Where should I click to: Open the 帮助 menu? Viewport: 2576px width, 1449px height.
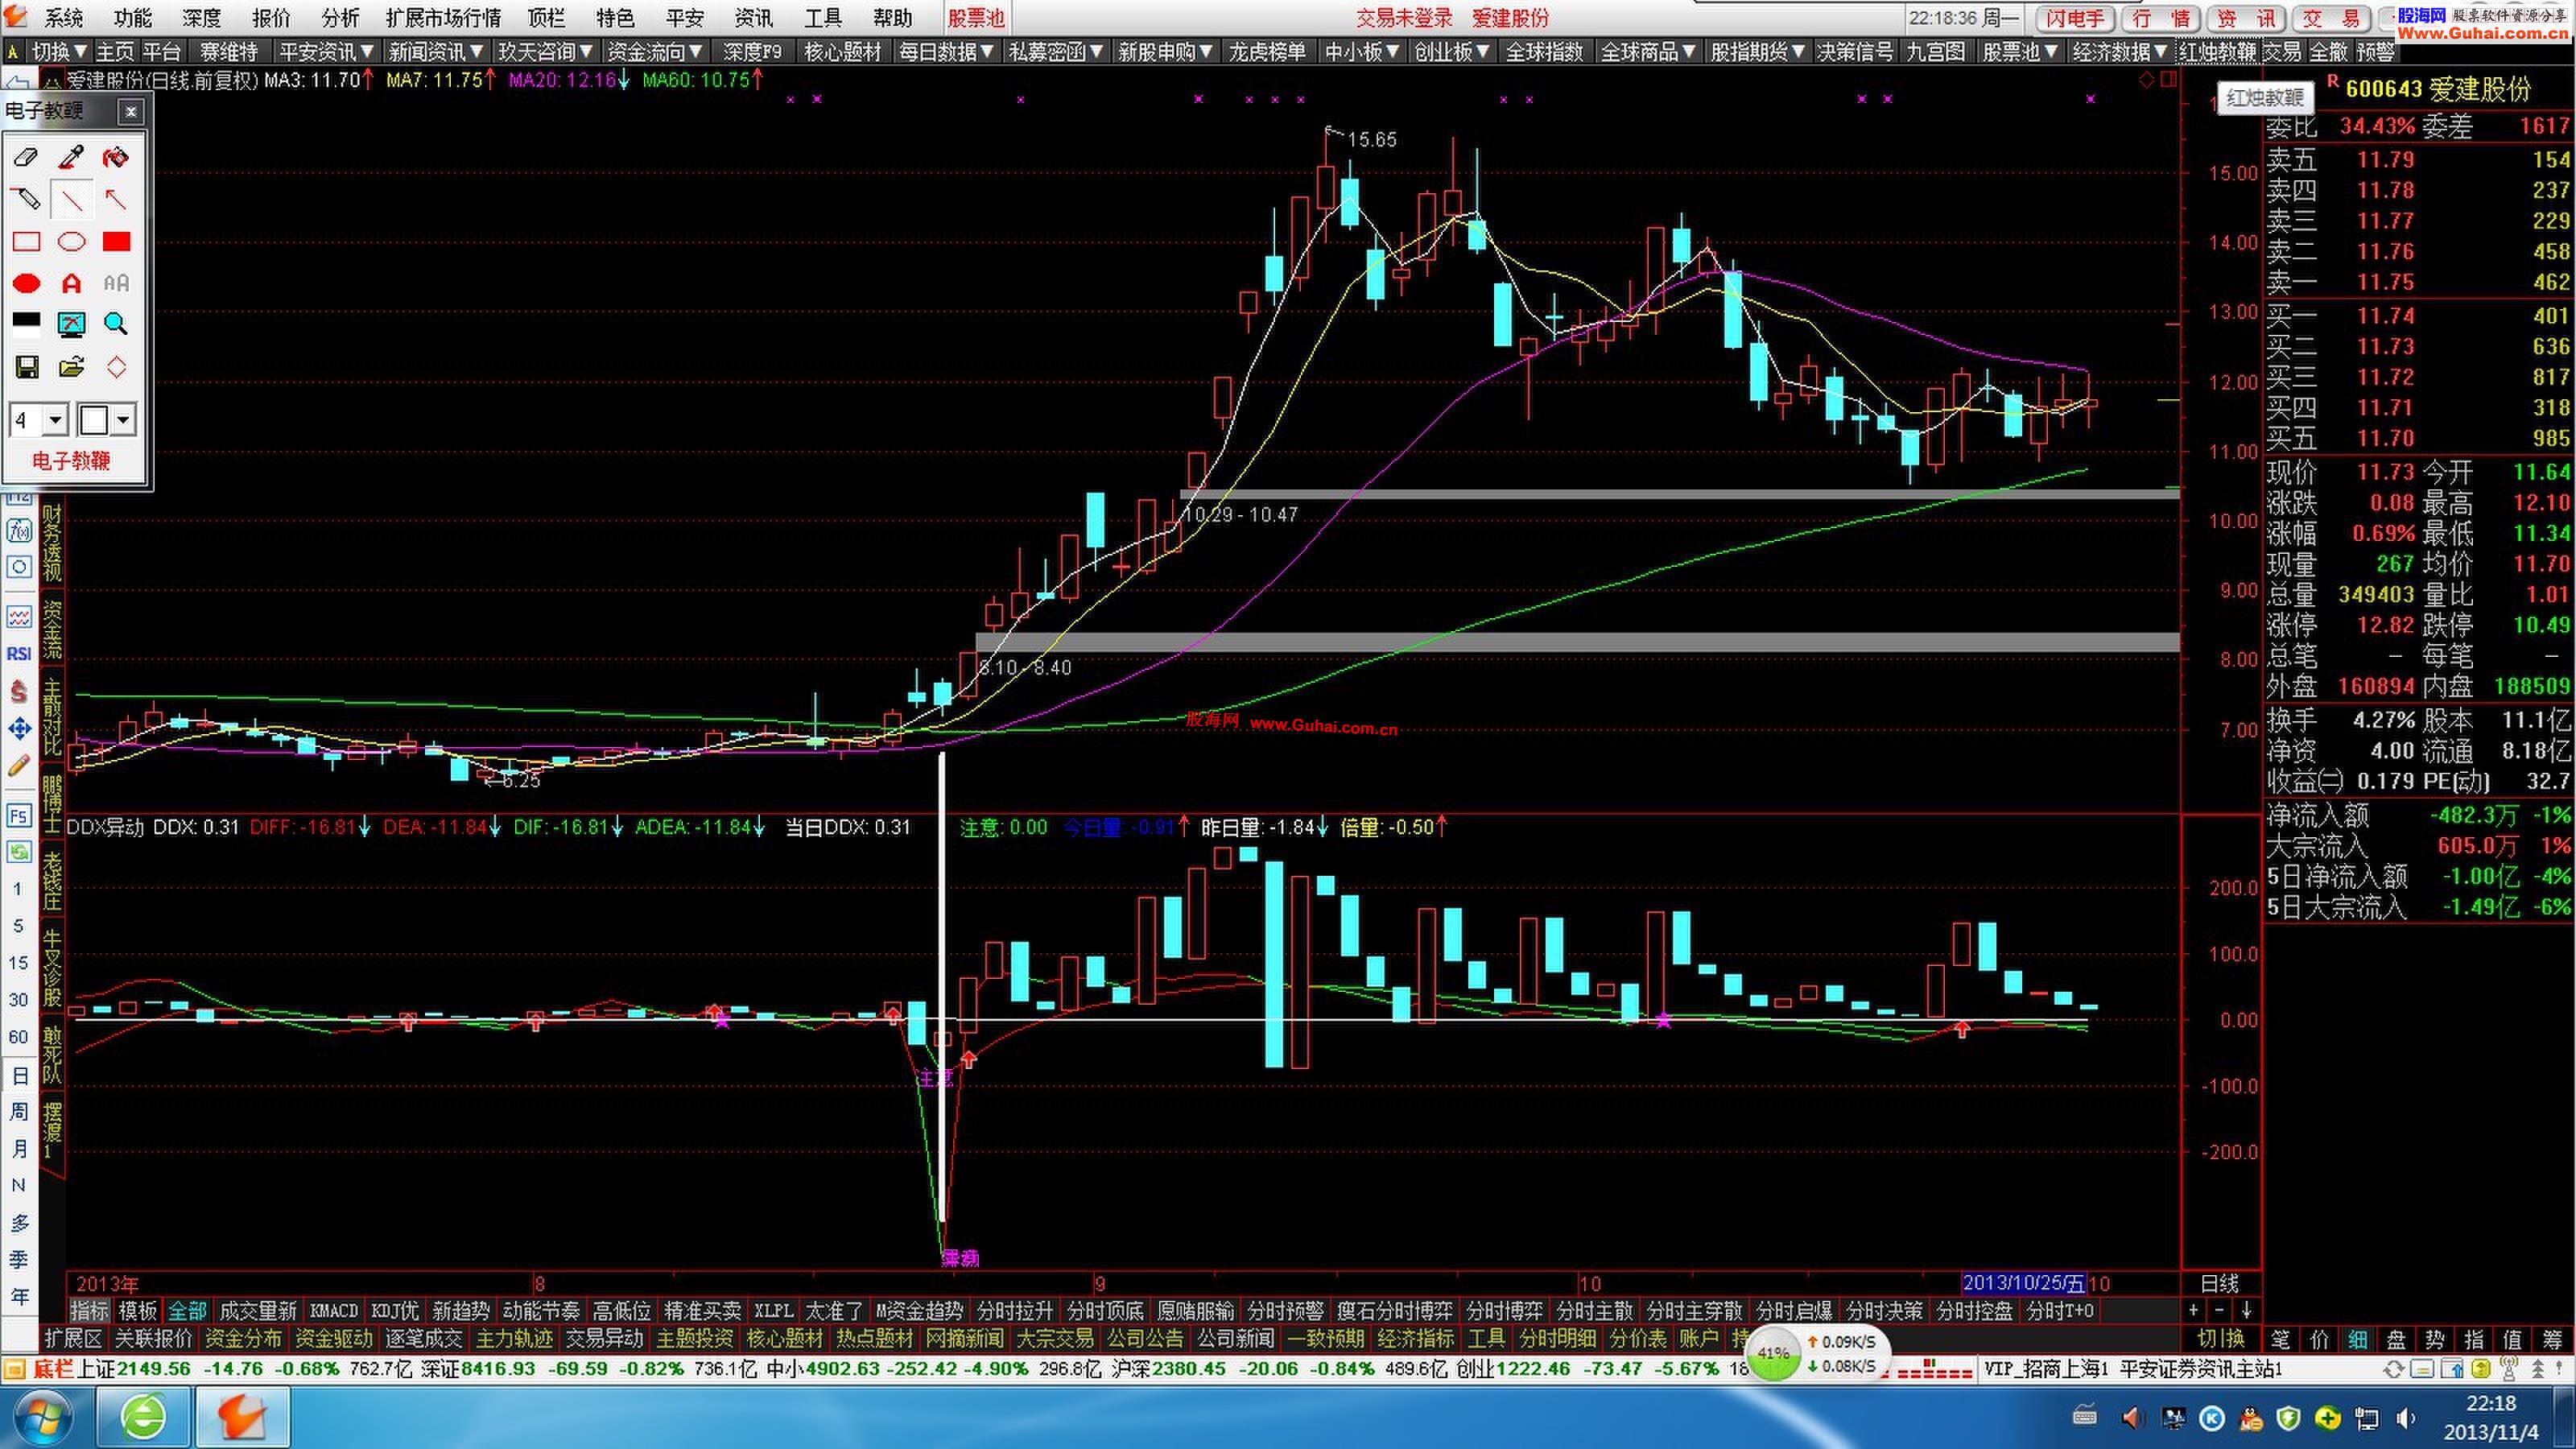pyautogui.click(x=892, y=18)
